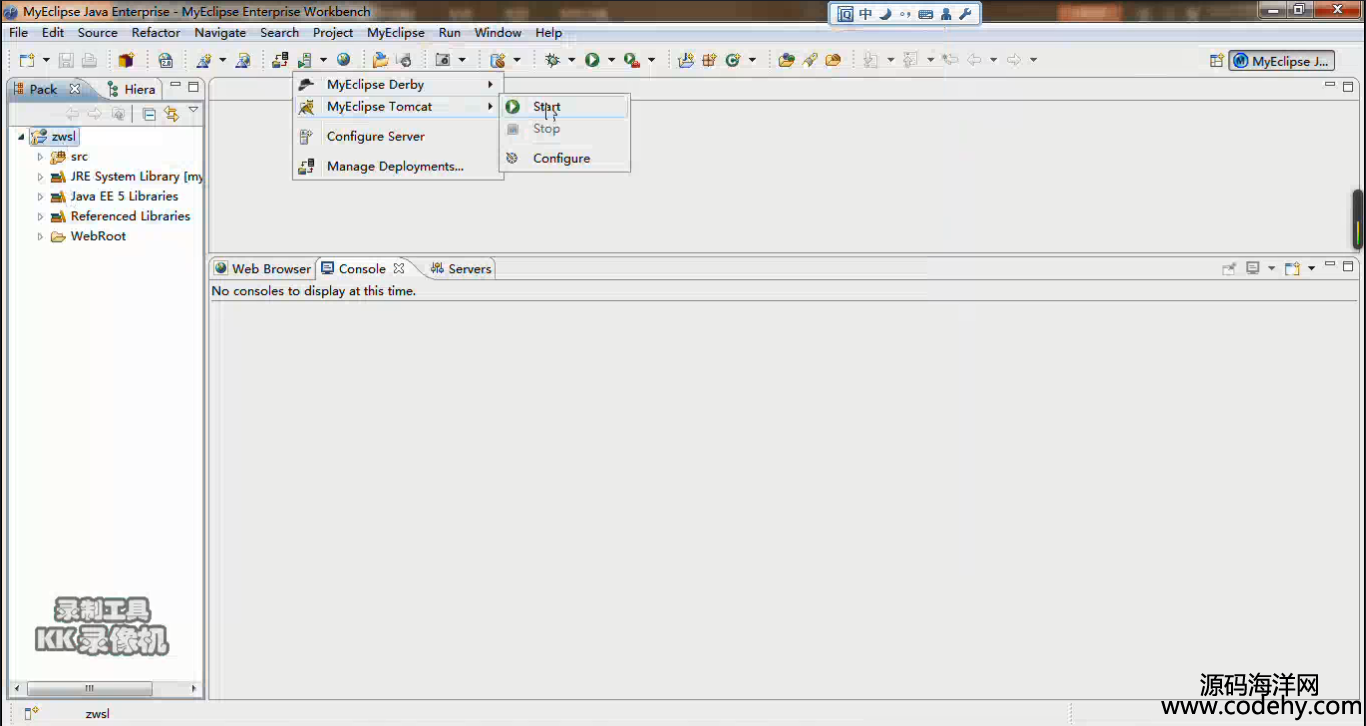This screenshot has height=726, width=1366.
Task: Click the Open Perspective icon
Action: 1217,61
